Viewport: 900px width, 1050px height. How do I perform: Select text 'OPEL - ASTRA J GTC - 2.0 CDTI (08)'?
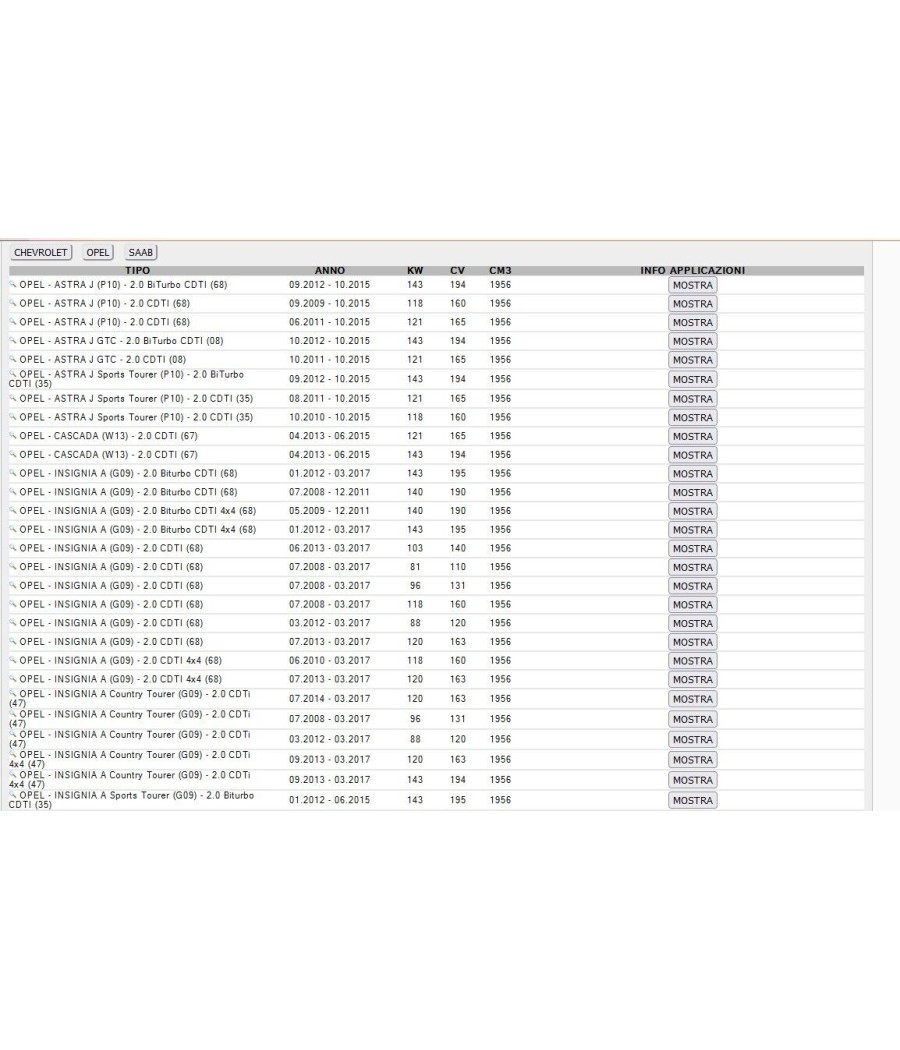[102, 360]
